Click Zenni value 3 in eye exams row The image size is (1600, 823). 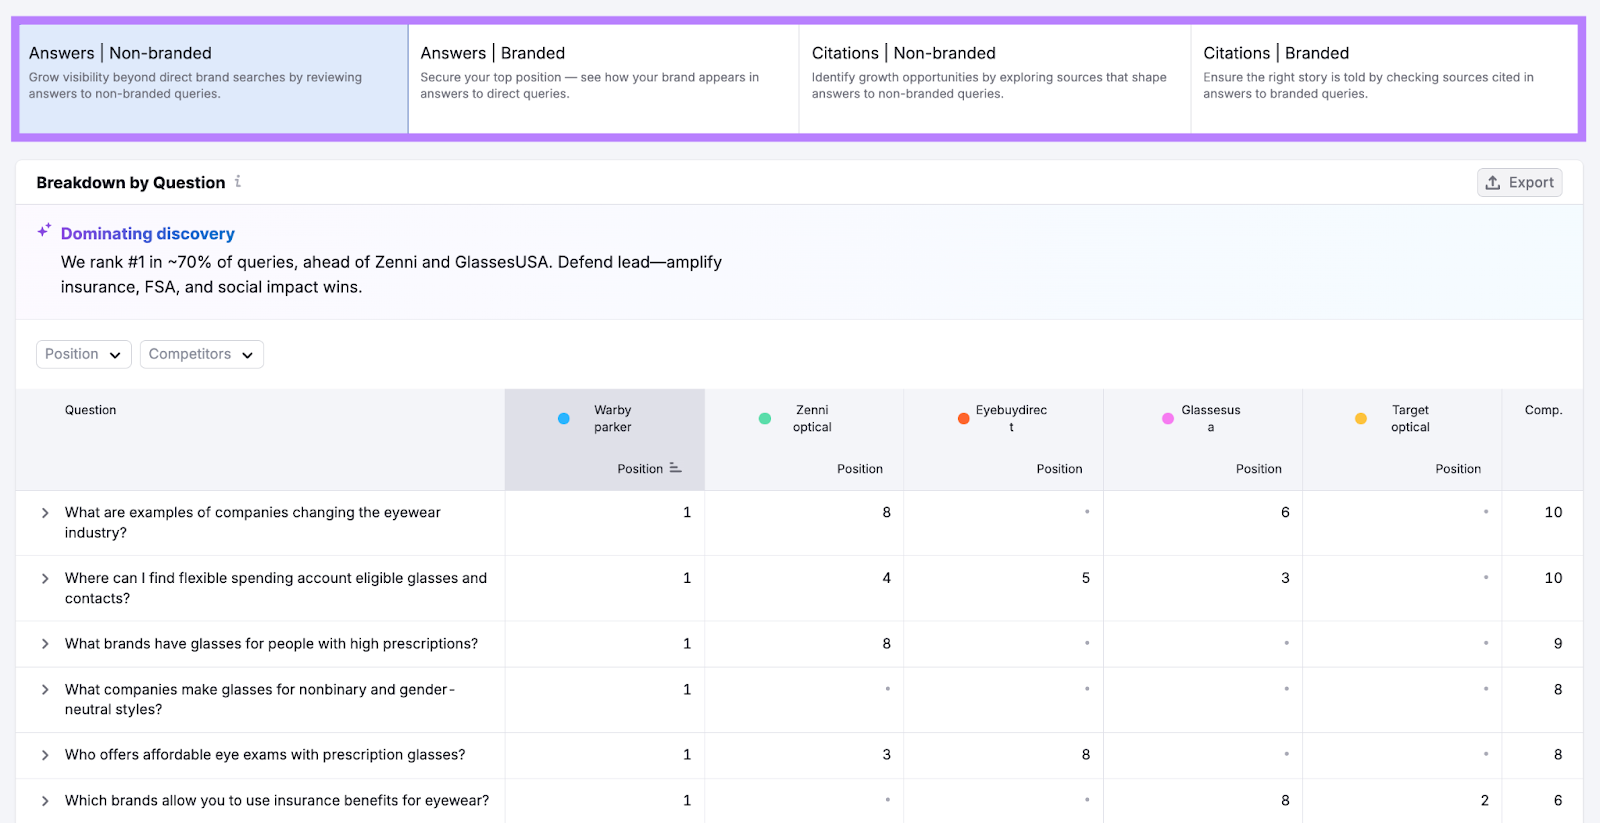886,755
